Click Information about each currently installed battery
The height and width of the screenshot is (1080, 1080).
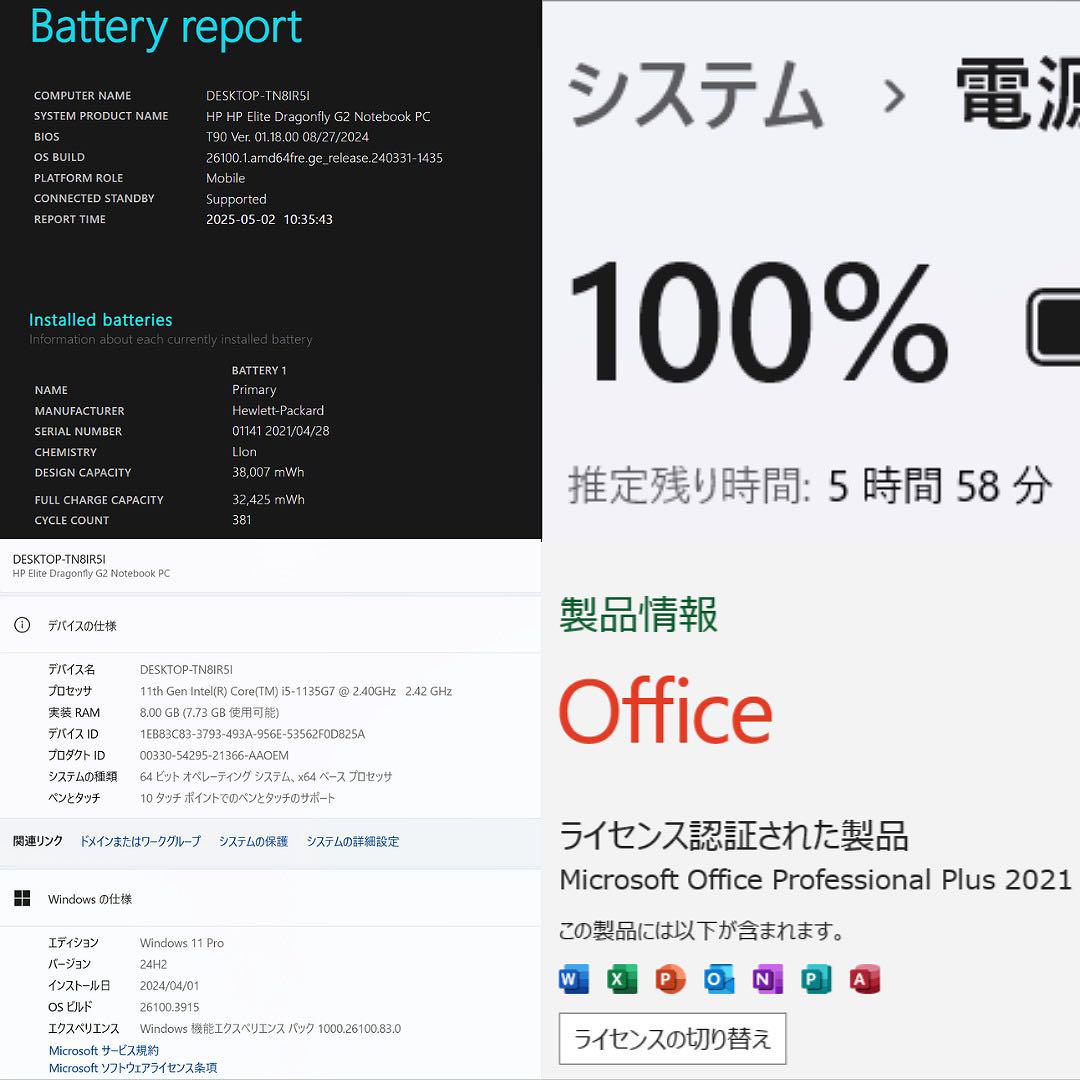pos(171,340)
